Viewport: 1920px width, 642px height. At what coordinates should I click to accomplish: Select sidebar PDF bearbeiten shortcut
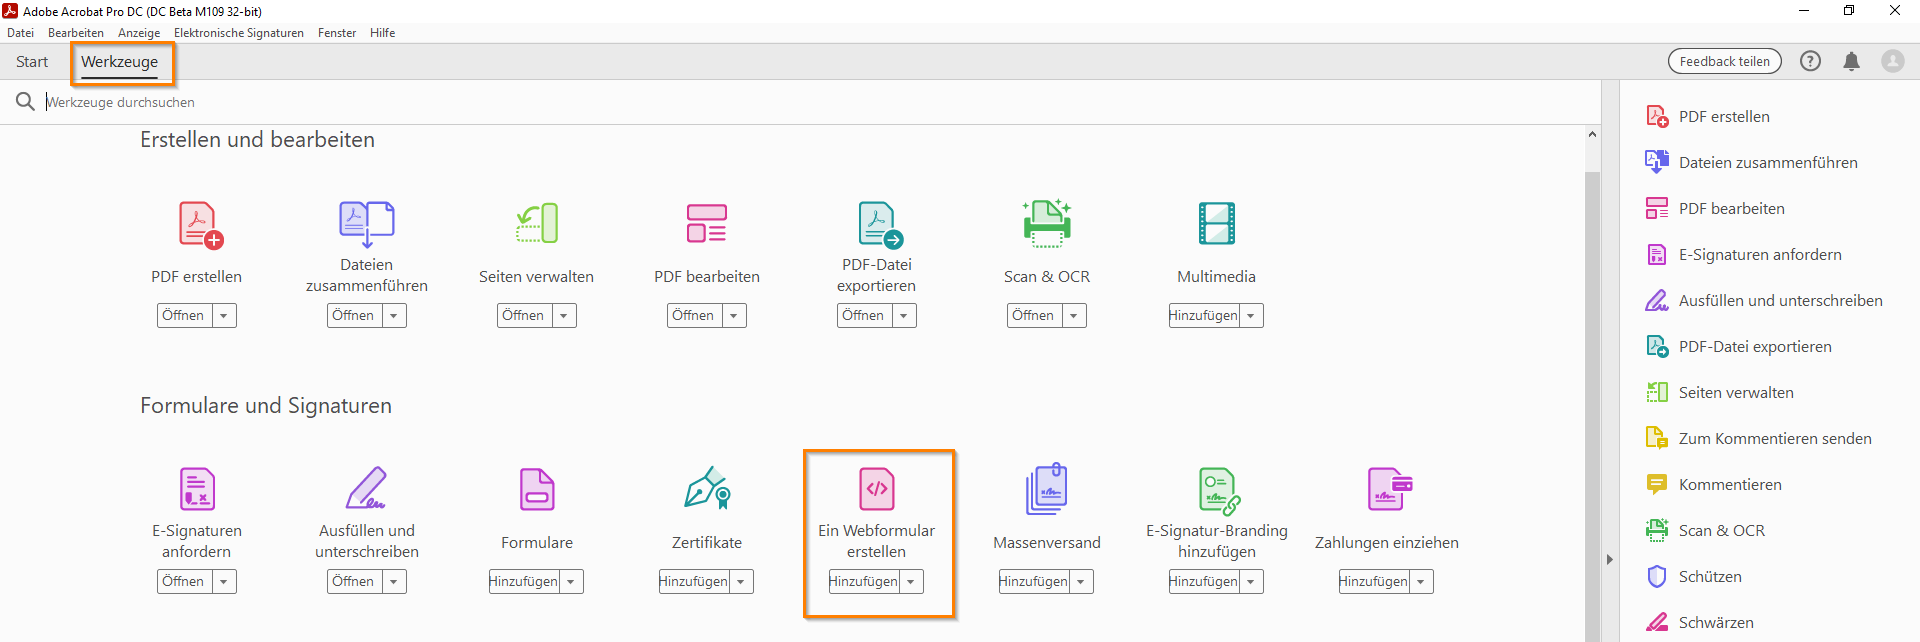click(1716, 208)
